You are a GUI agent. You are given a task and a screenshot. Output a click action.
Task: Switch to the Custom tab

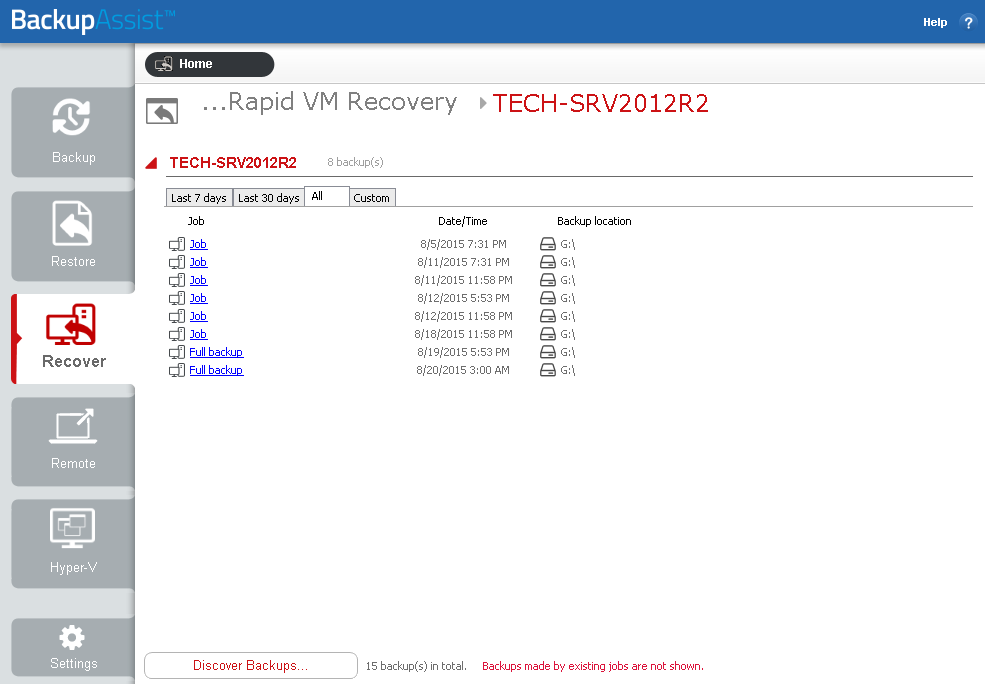click(372, 197)
